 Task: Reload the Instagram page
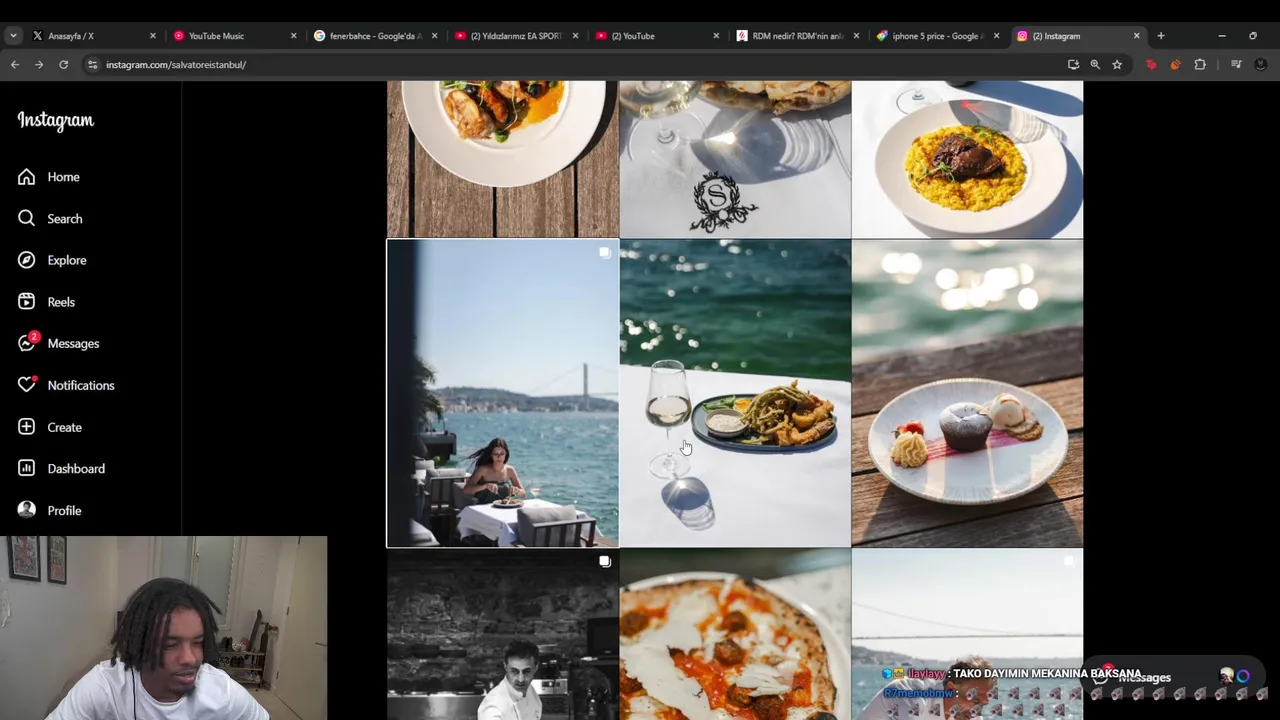point(63,64)
